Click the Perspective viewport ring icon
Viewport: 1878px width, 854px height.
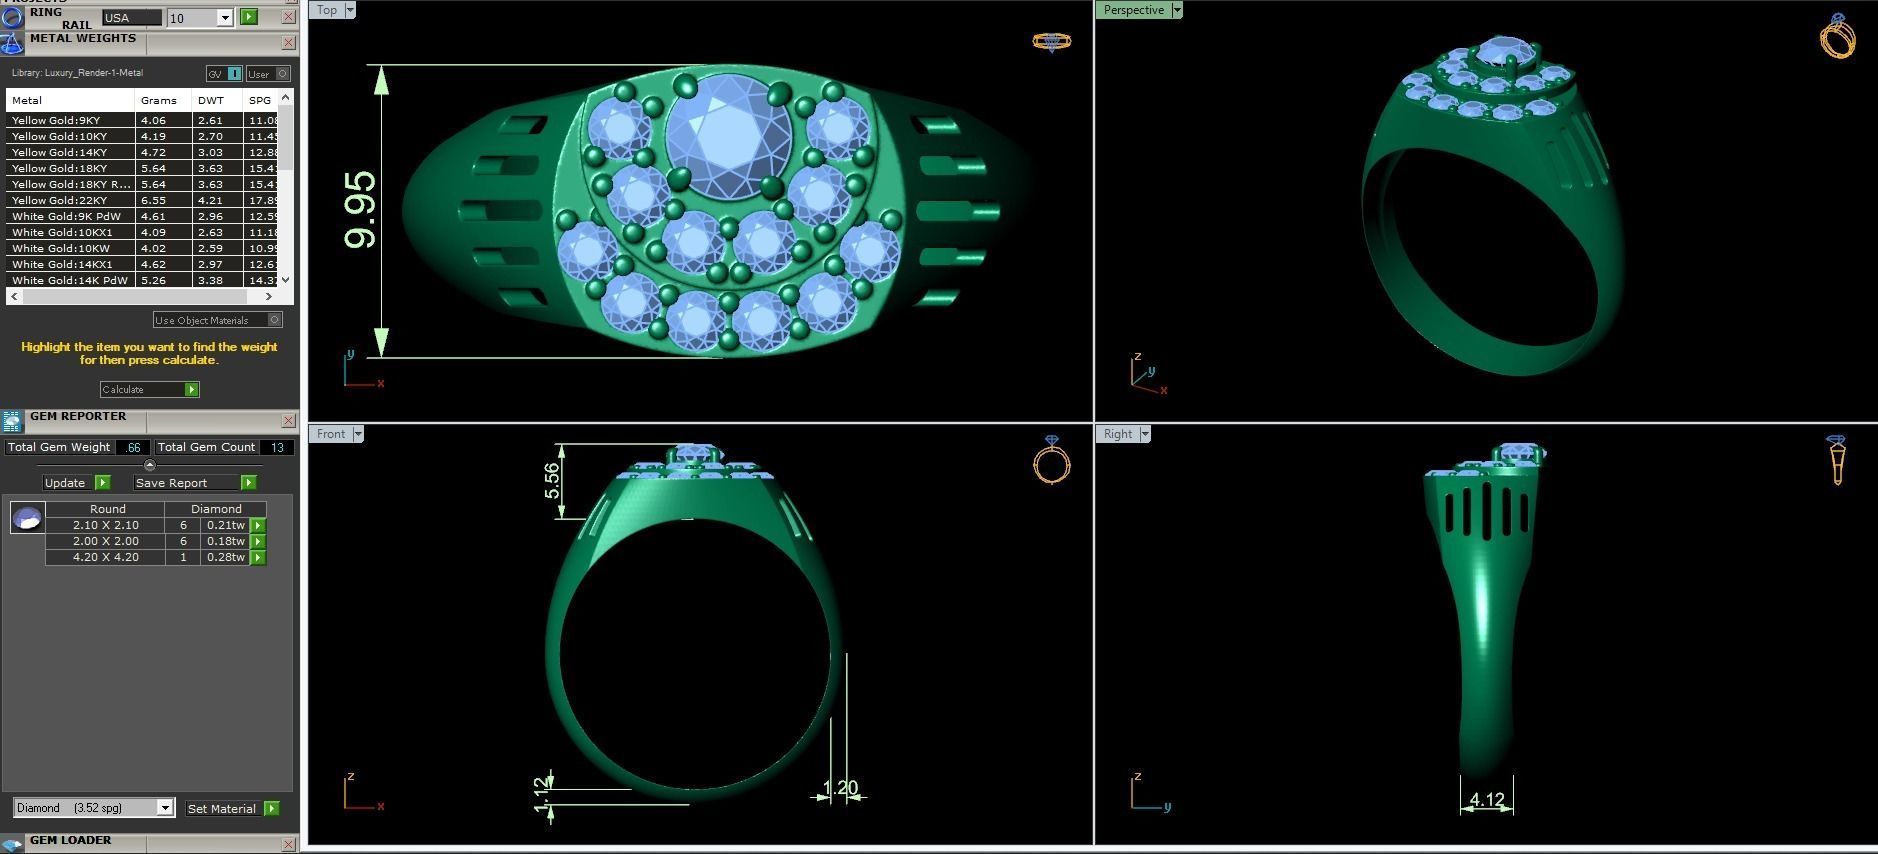(x=1838, y=36)
